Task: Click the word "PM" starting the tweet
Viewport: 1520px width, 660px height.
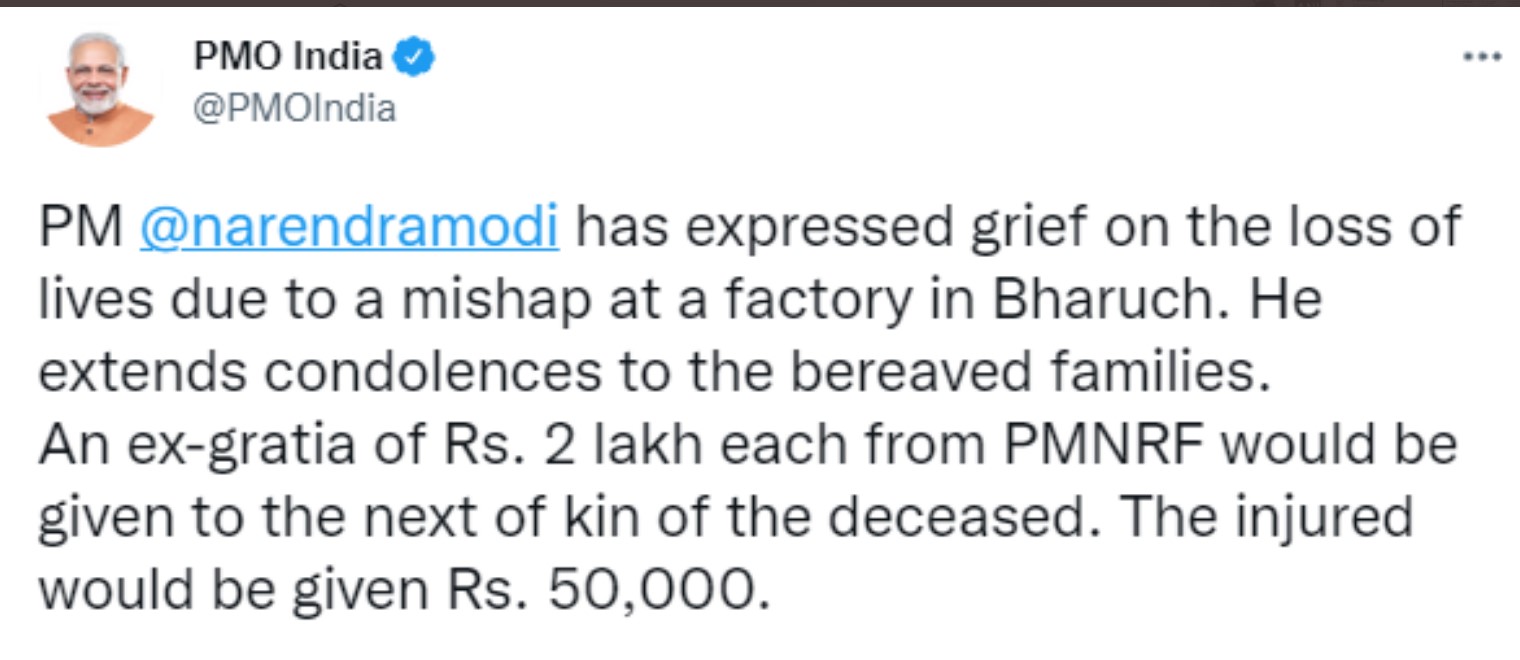Action: point(81,229)
